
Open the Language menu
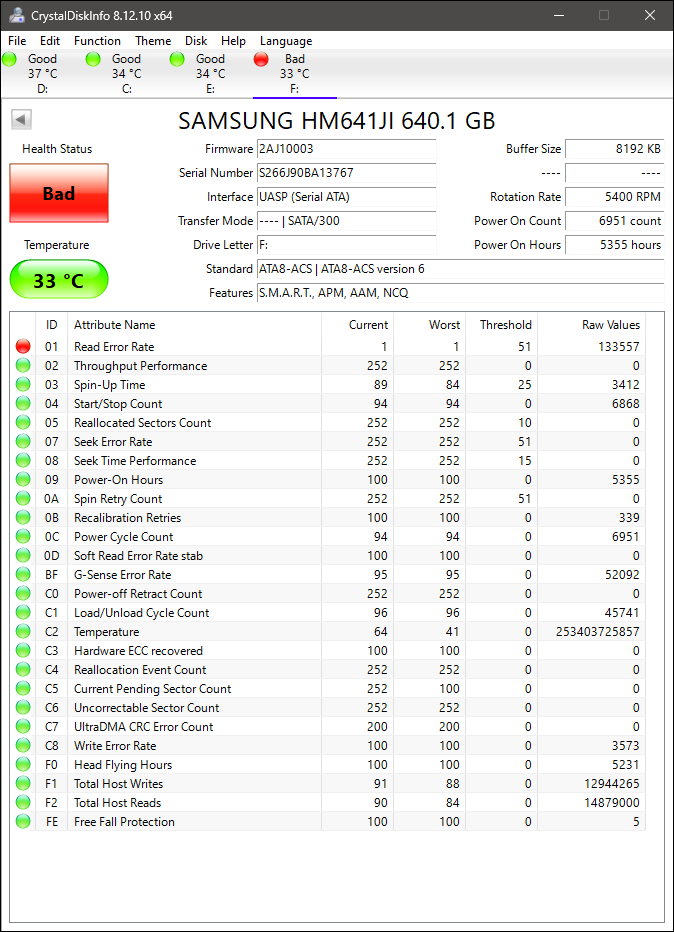click(x=286, y=40)
